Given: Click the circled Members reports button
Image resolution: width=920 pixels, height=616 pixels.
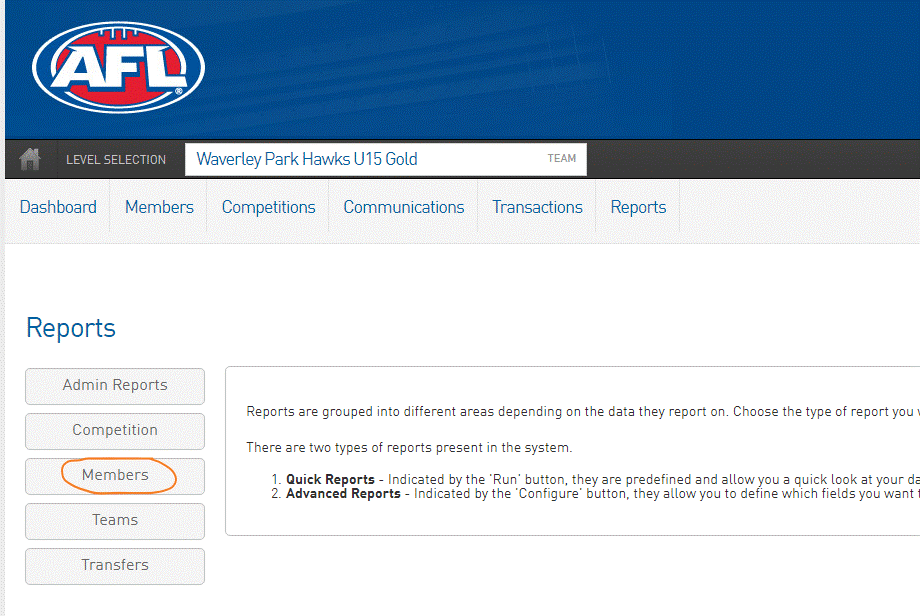Looking at the screenshot, I should [x=115, y=475].
